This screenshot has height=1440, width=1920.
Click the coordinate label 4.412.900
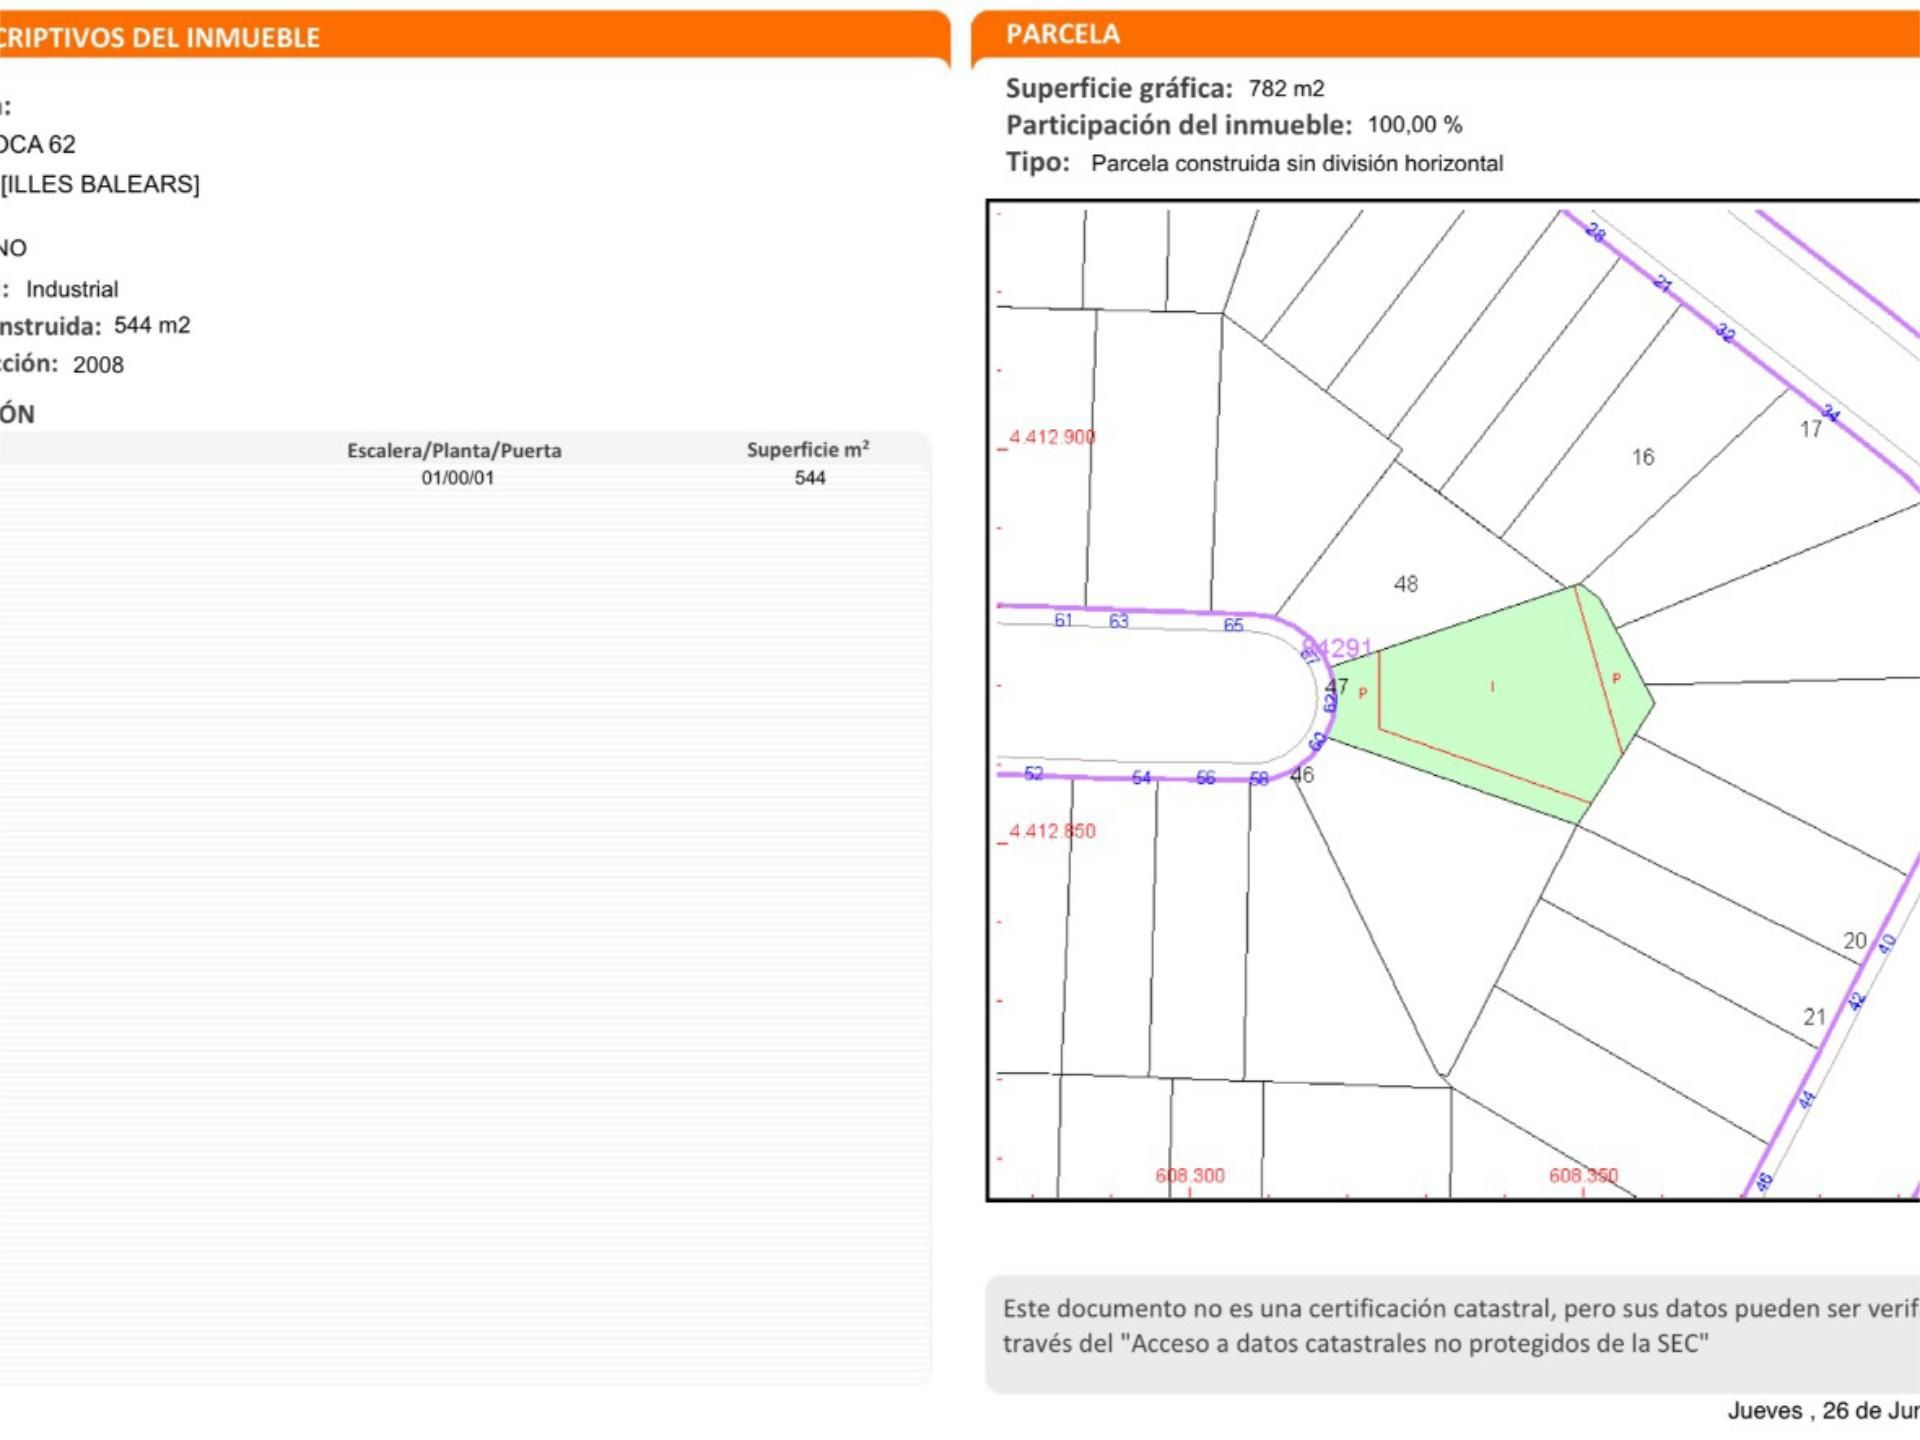tap(1052, 437)
